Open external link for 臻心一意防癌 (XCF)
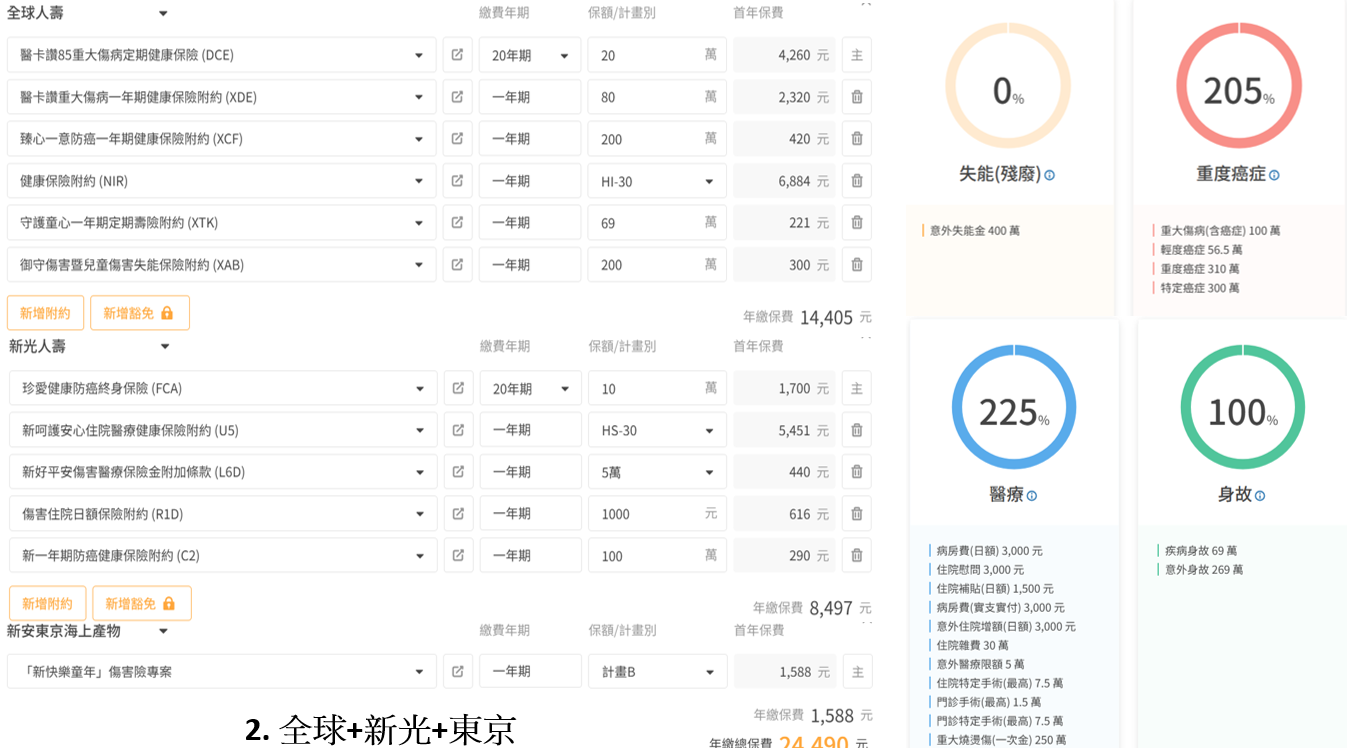 (457, 139)
